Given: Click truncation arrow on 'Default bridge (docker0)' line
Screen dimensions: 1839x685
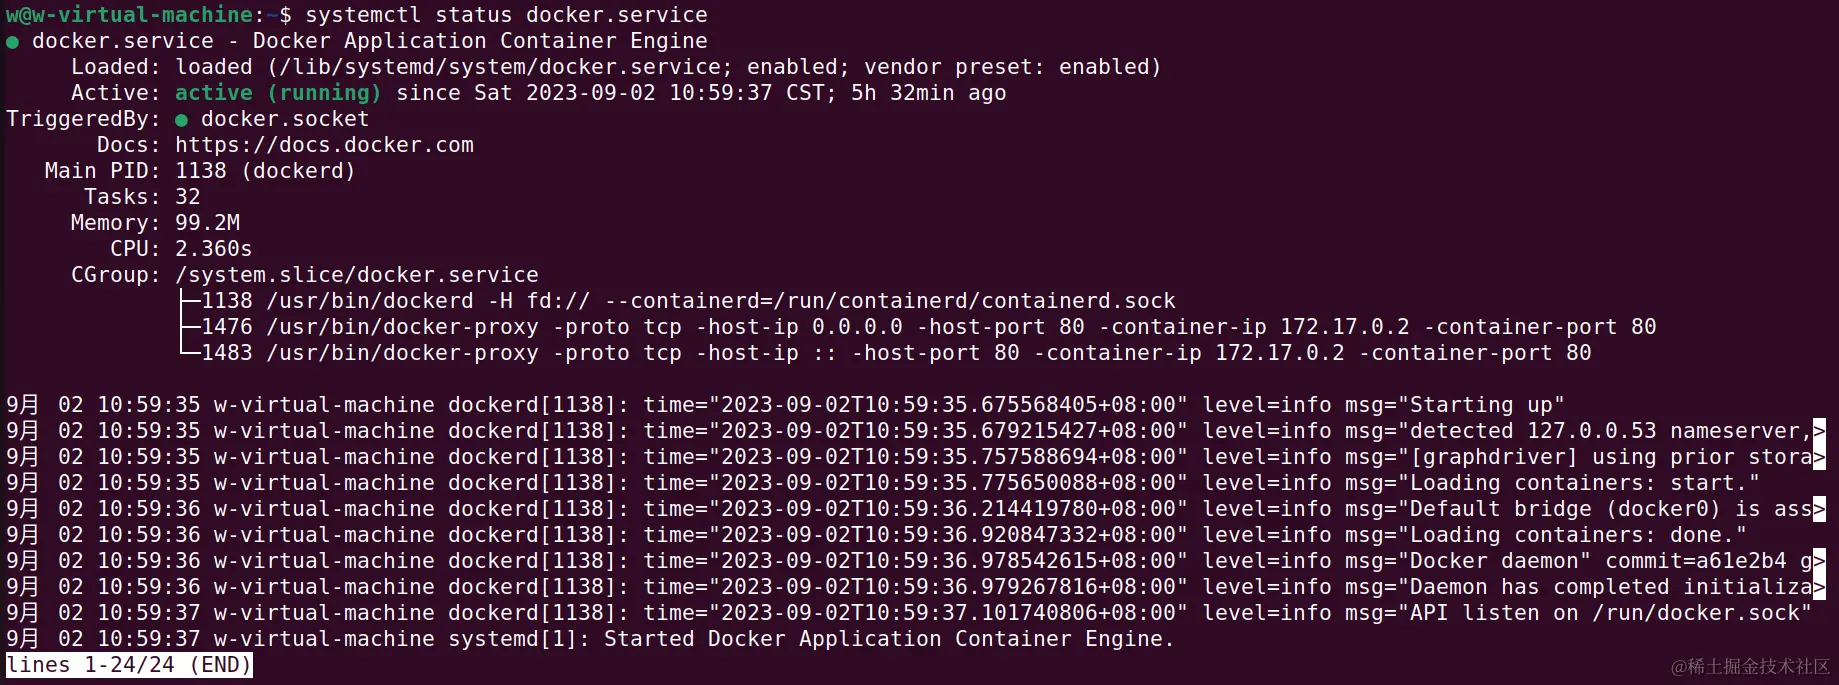Looking at the screenshot, I should point(1819,509).
